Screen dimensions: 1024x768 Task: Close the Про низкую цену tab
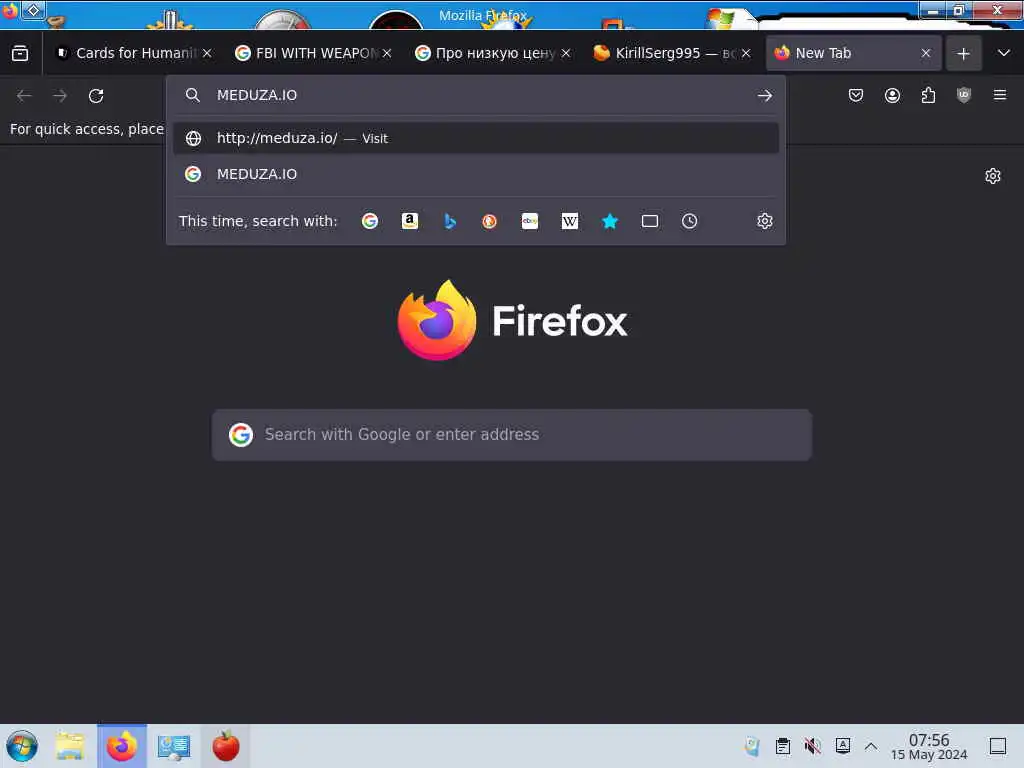[x=566, y=54]
